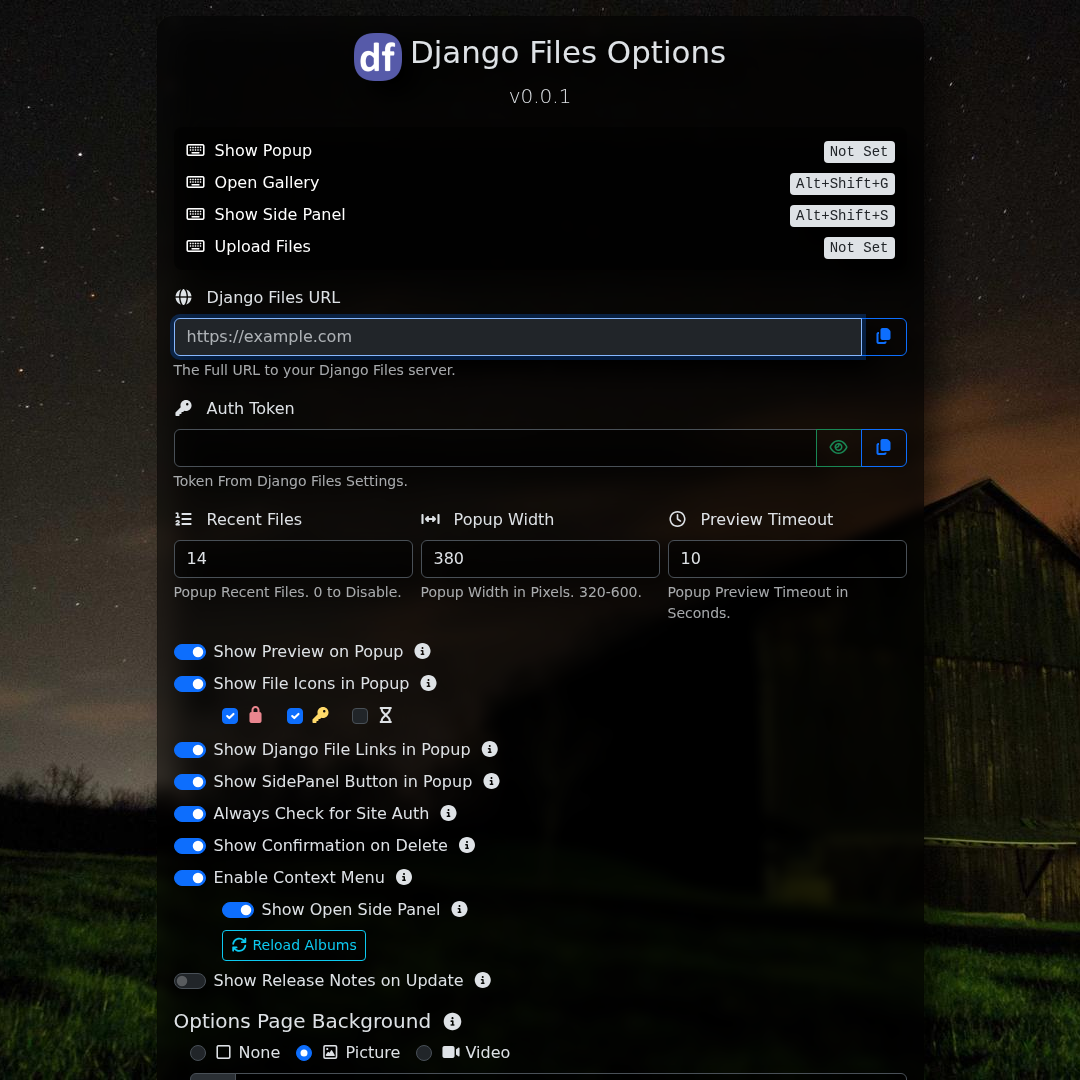Click info icon next to Show File Icons

(x=429, y=683)
